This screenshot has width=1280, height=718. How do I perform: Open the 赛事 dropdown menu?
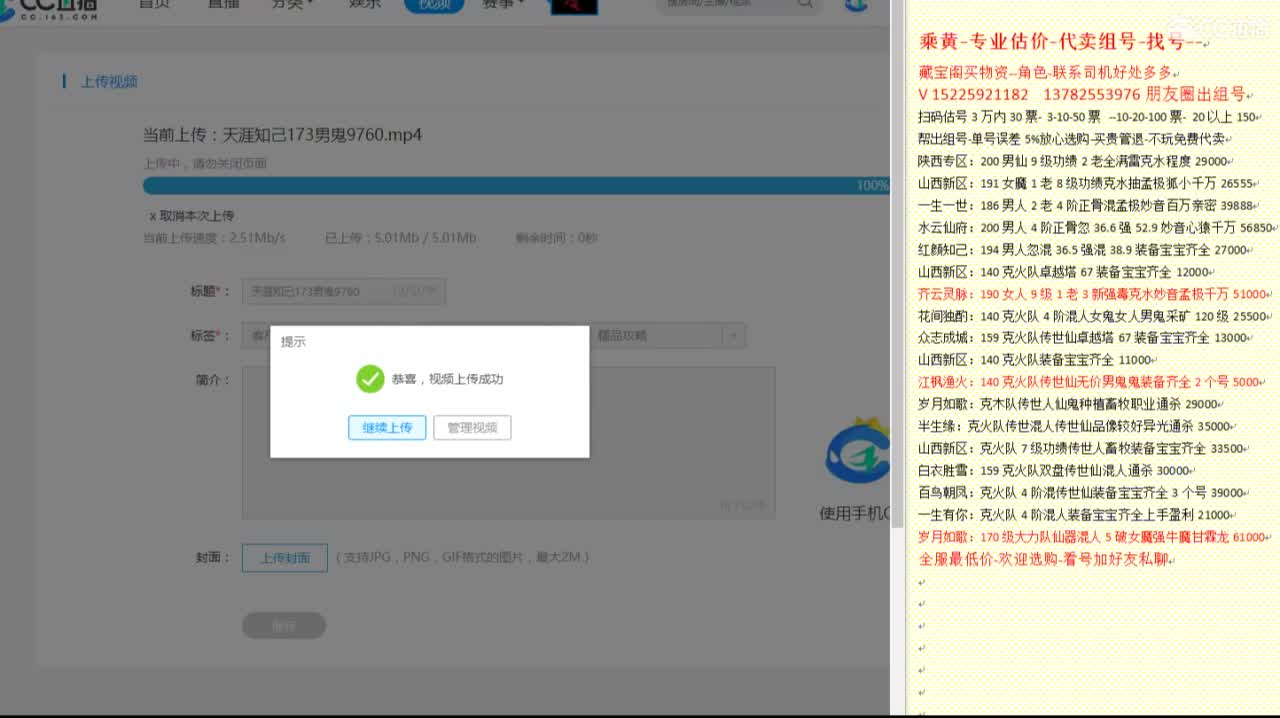[503, 4]
